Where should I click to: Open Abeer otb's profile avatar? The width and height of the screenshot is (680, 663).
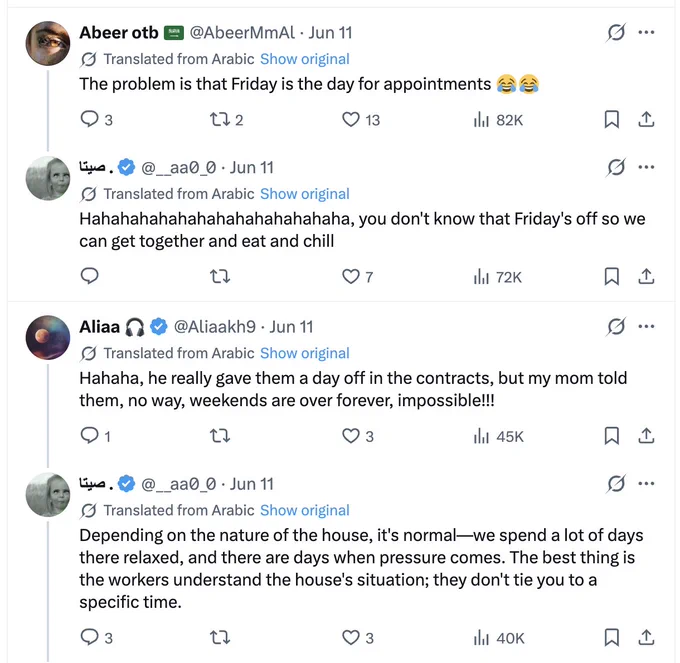pyautogui.click(x=48, y=43)
